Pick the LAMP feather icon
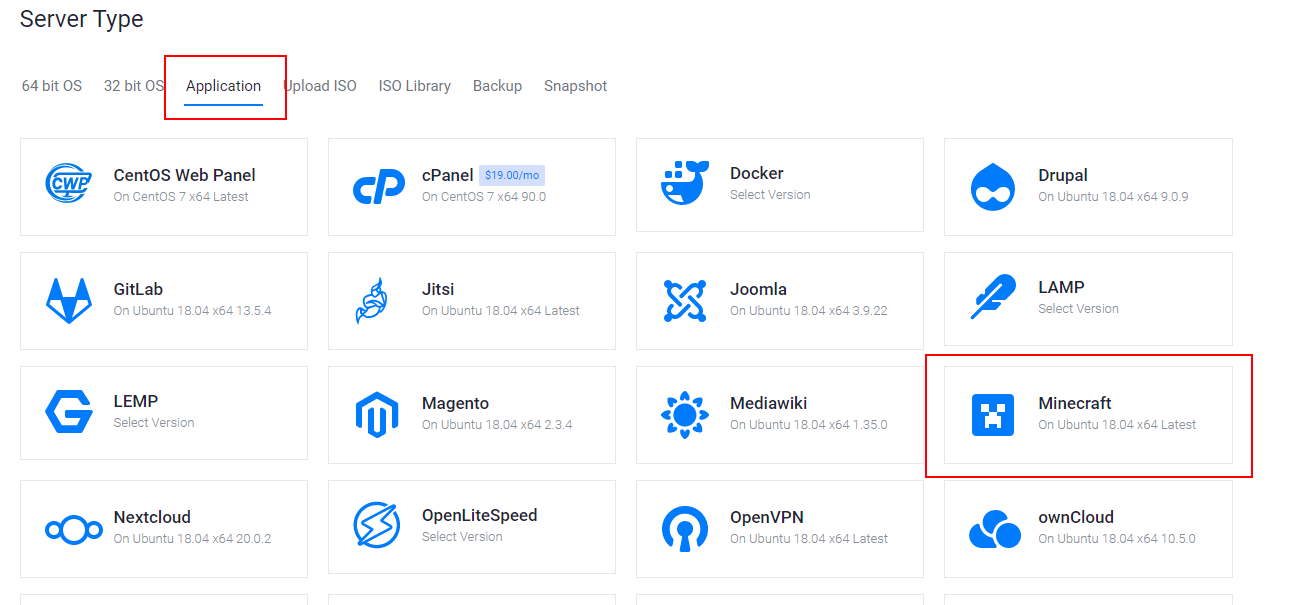The height and width of the screenshot is (605, 1309). tap(993, 298)
